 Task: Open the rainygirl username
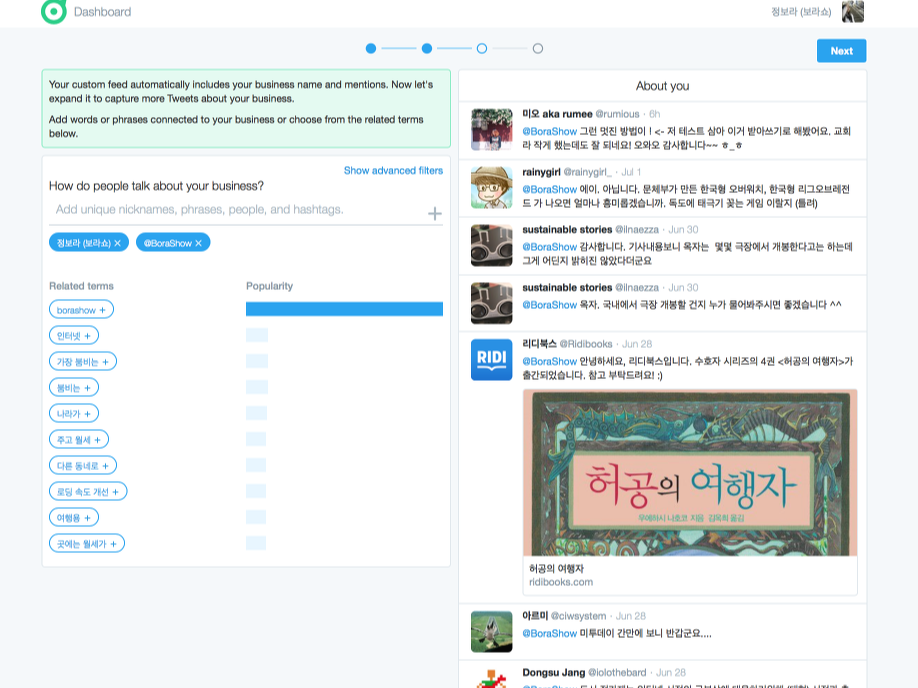(x=542, y=172)
